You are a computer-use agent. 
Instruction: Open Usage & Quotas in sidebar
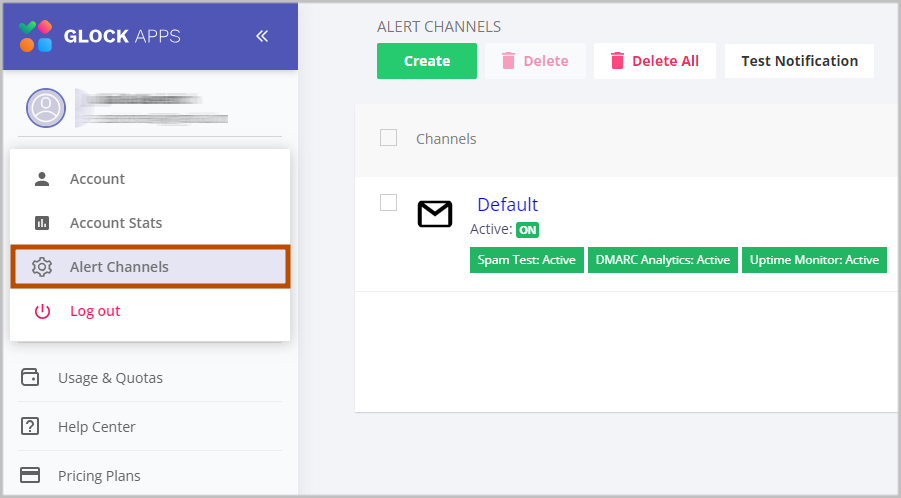[x=110, y=378]
